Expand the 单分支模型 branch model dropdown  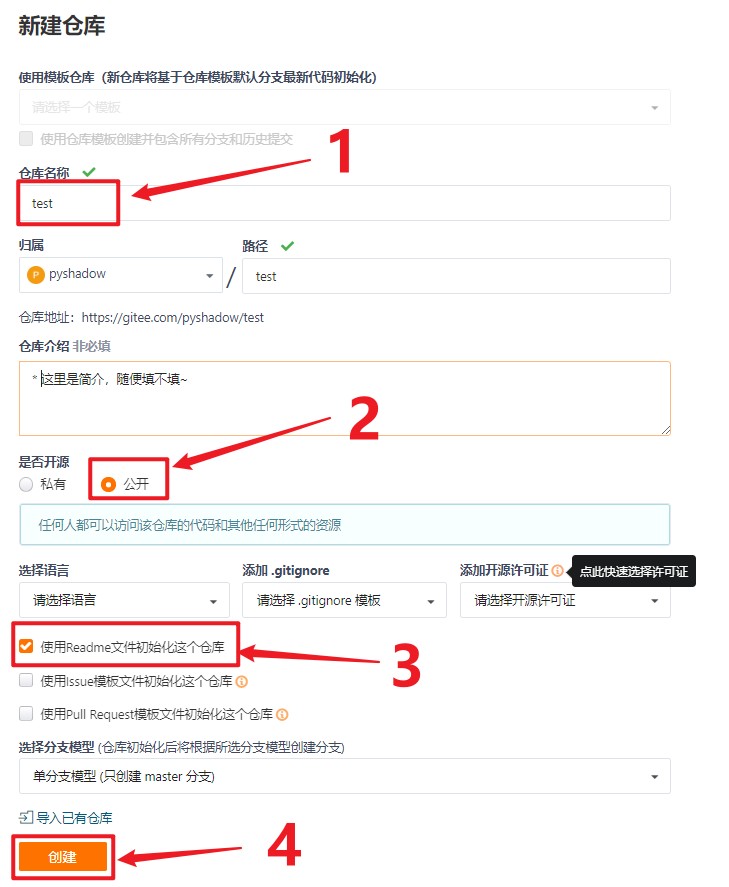pyautogui.click(x=345, y=776)
